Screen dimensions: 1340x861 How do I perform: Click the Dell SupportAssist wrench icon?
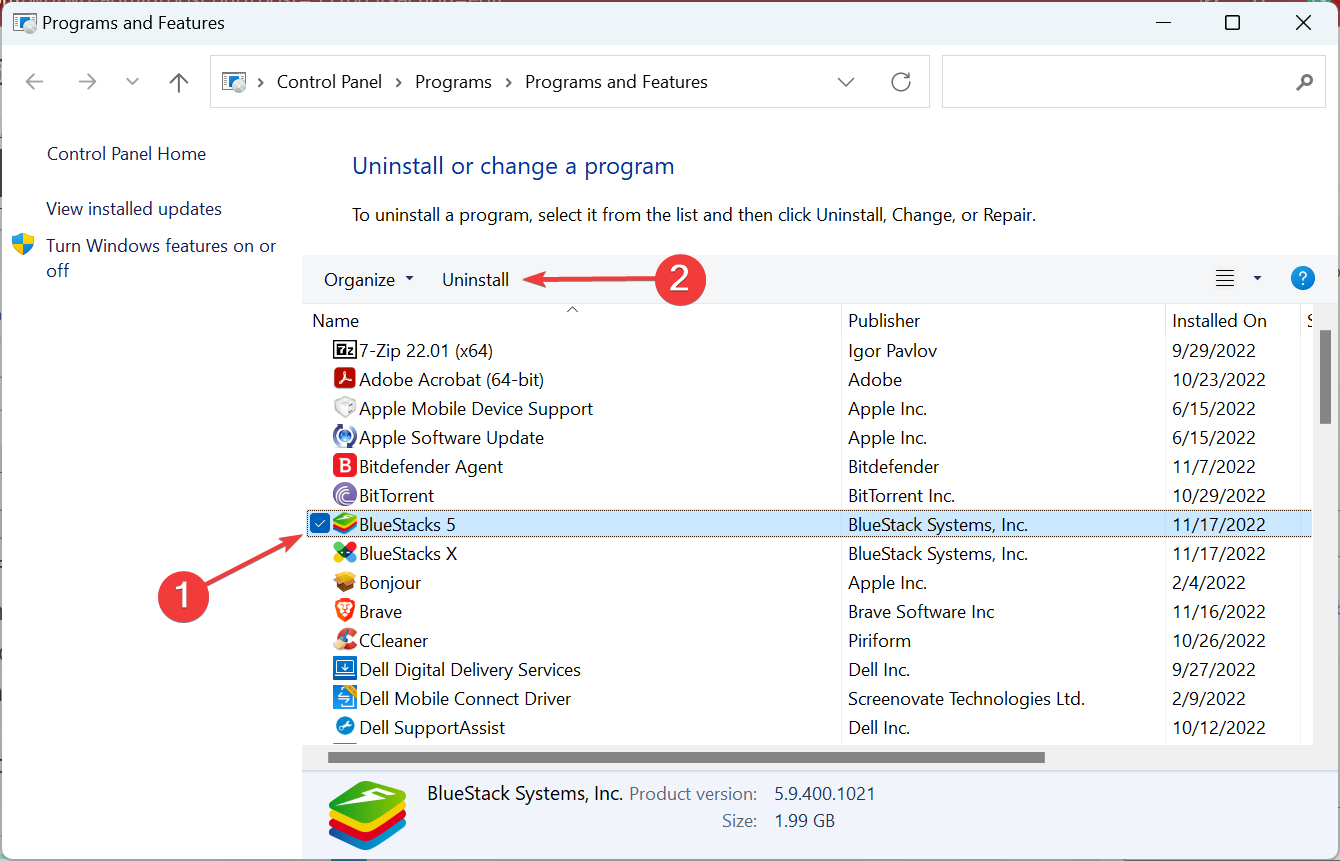344,727
